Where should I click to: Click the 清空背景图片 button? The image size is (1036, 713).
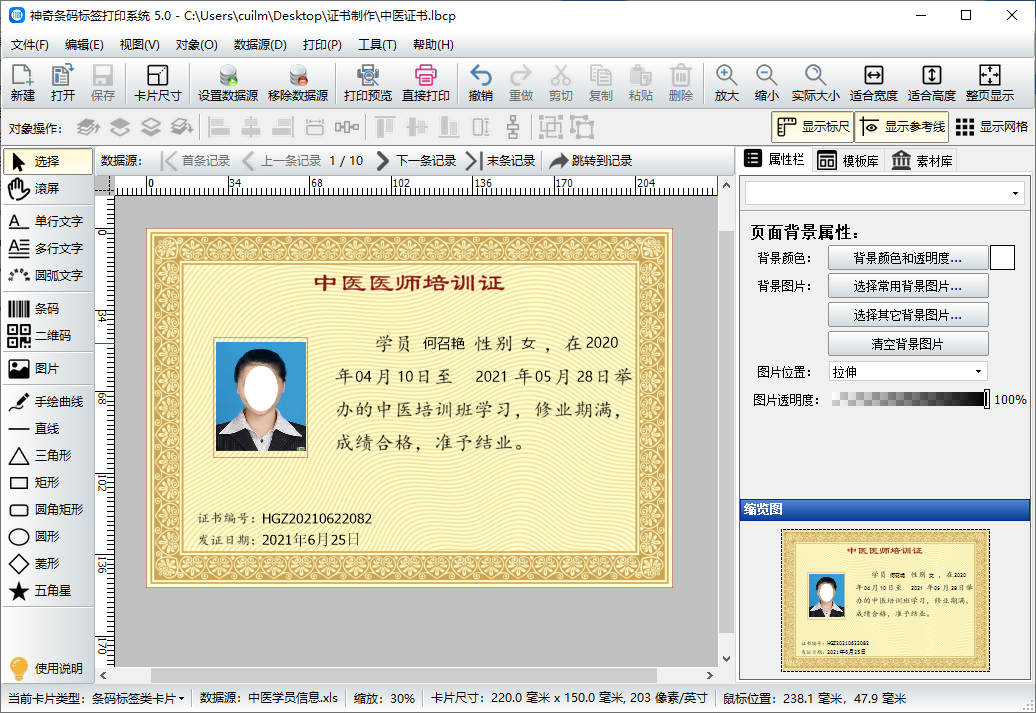pos(907,344)
